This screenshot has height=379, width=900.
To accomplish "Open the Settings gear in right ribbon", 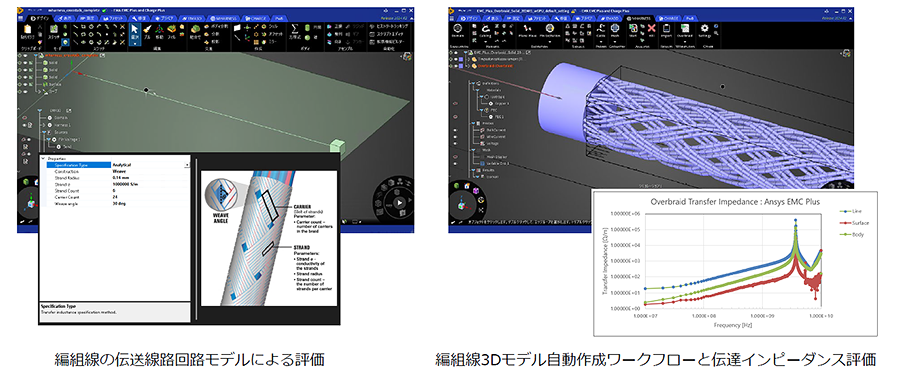I will click(704, 28).
